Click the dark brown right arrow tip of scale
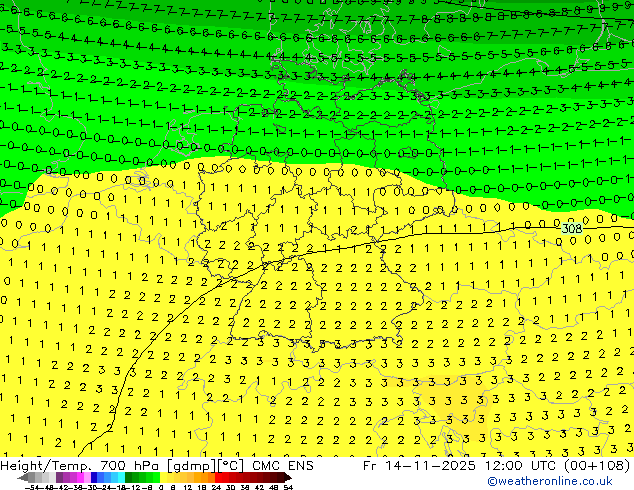 (288, 478)
